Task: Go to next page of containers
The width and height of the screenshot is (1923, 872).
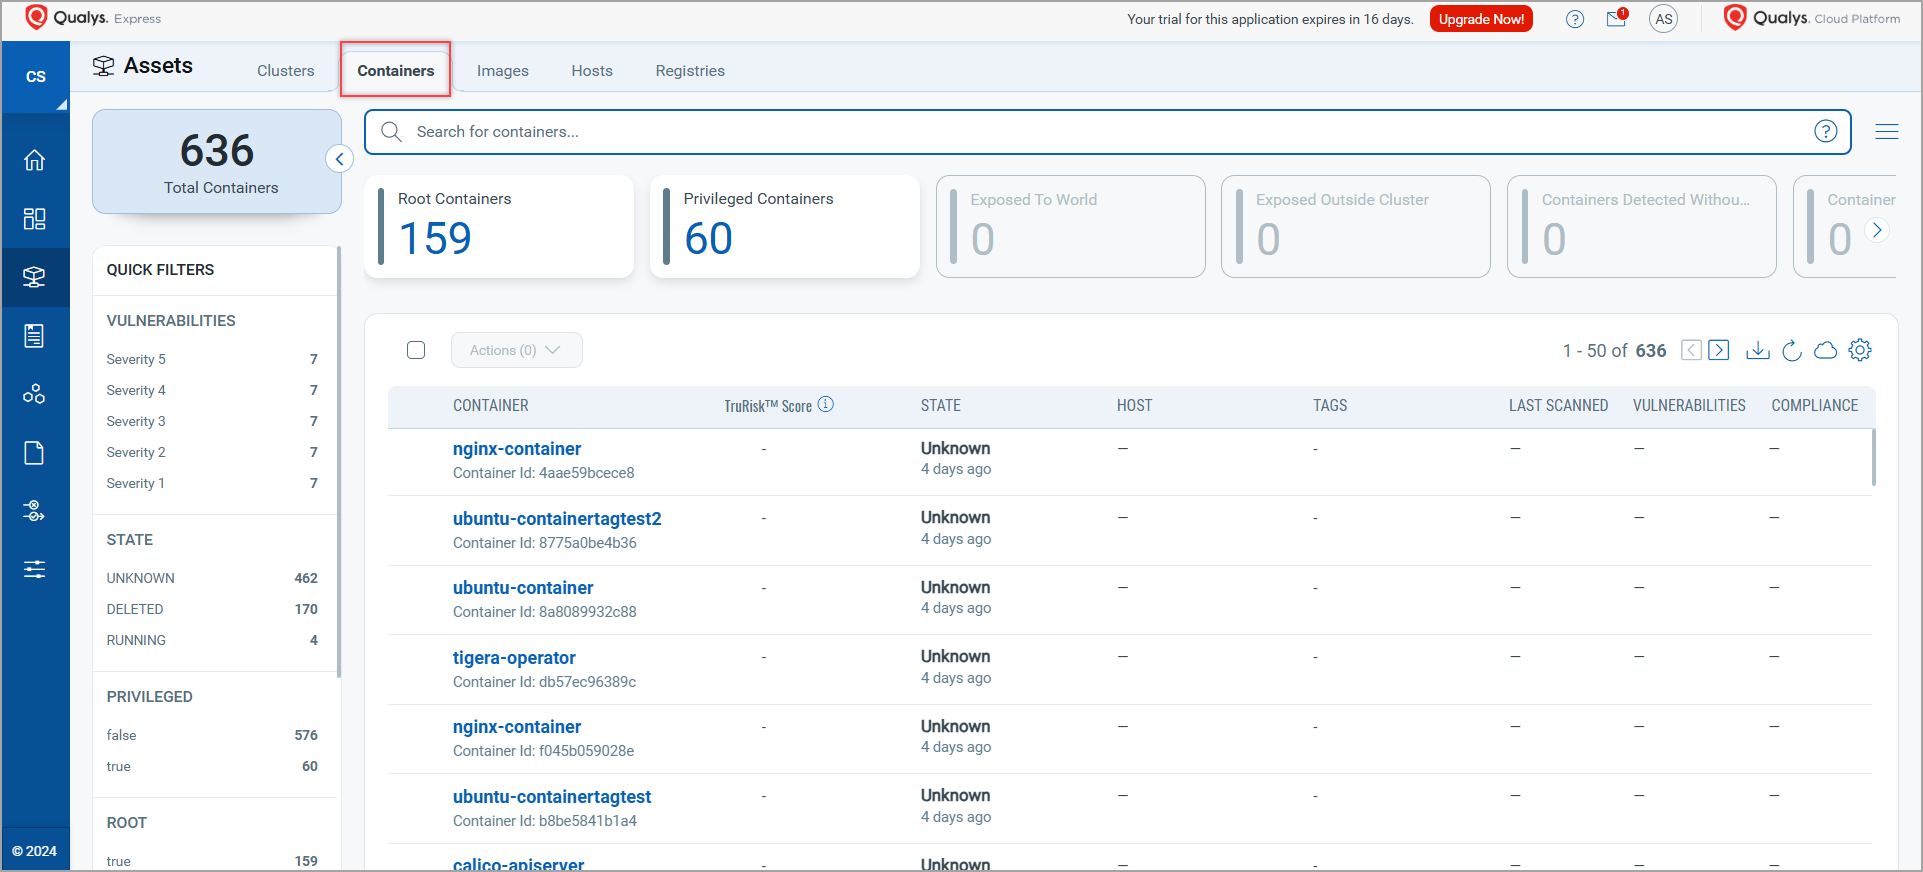Action: (1719, 350)
